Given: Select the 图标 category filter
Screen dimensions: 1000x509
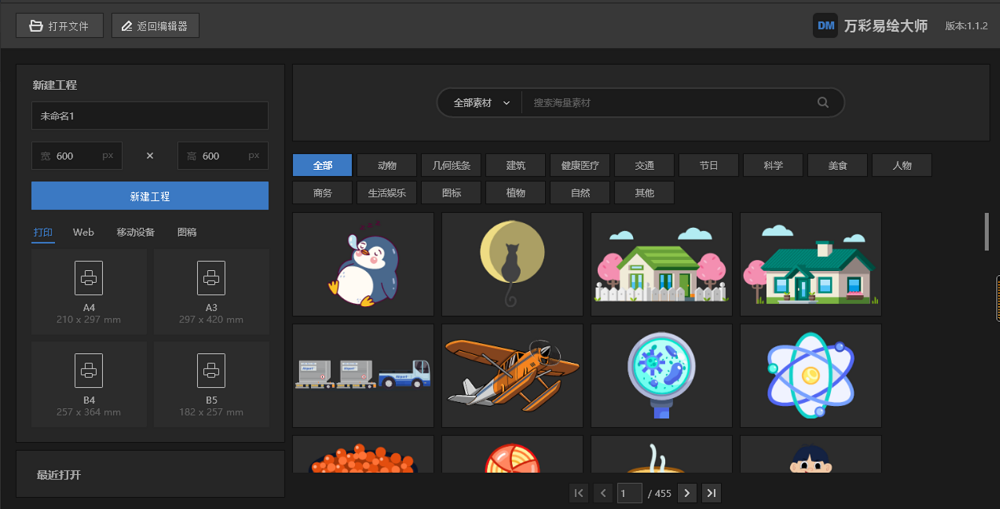Looking at the screenshot, I should click(x=451, y=193).
